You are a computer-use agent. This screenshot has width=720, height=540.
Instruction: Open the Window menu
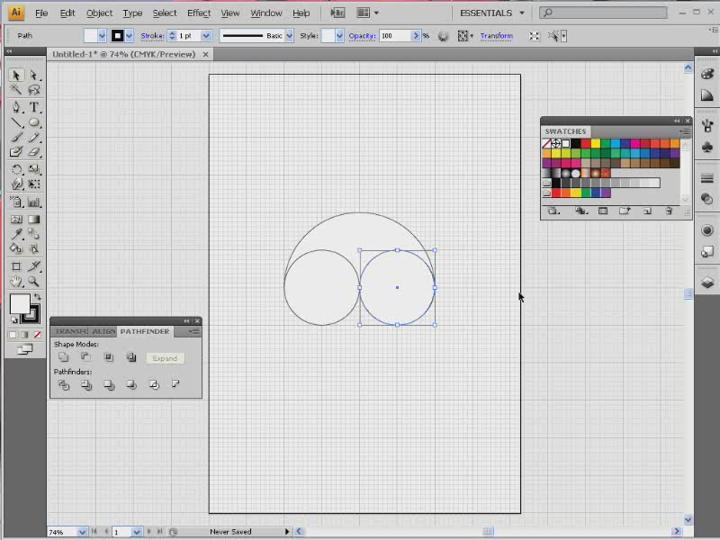click(x=266, y=13)
